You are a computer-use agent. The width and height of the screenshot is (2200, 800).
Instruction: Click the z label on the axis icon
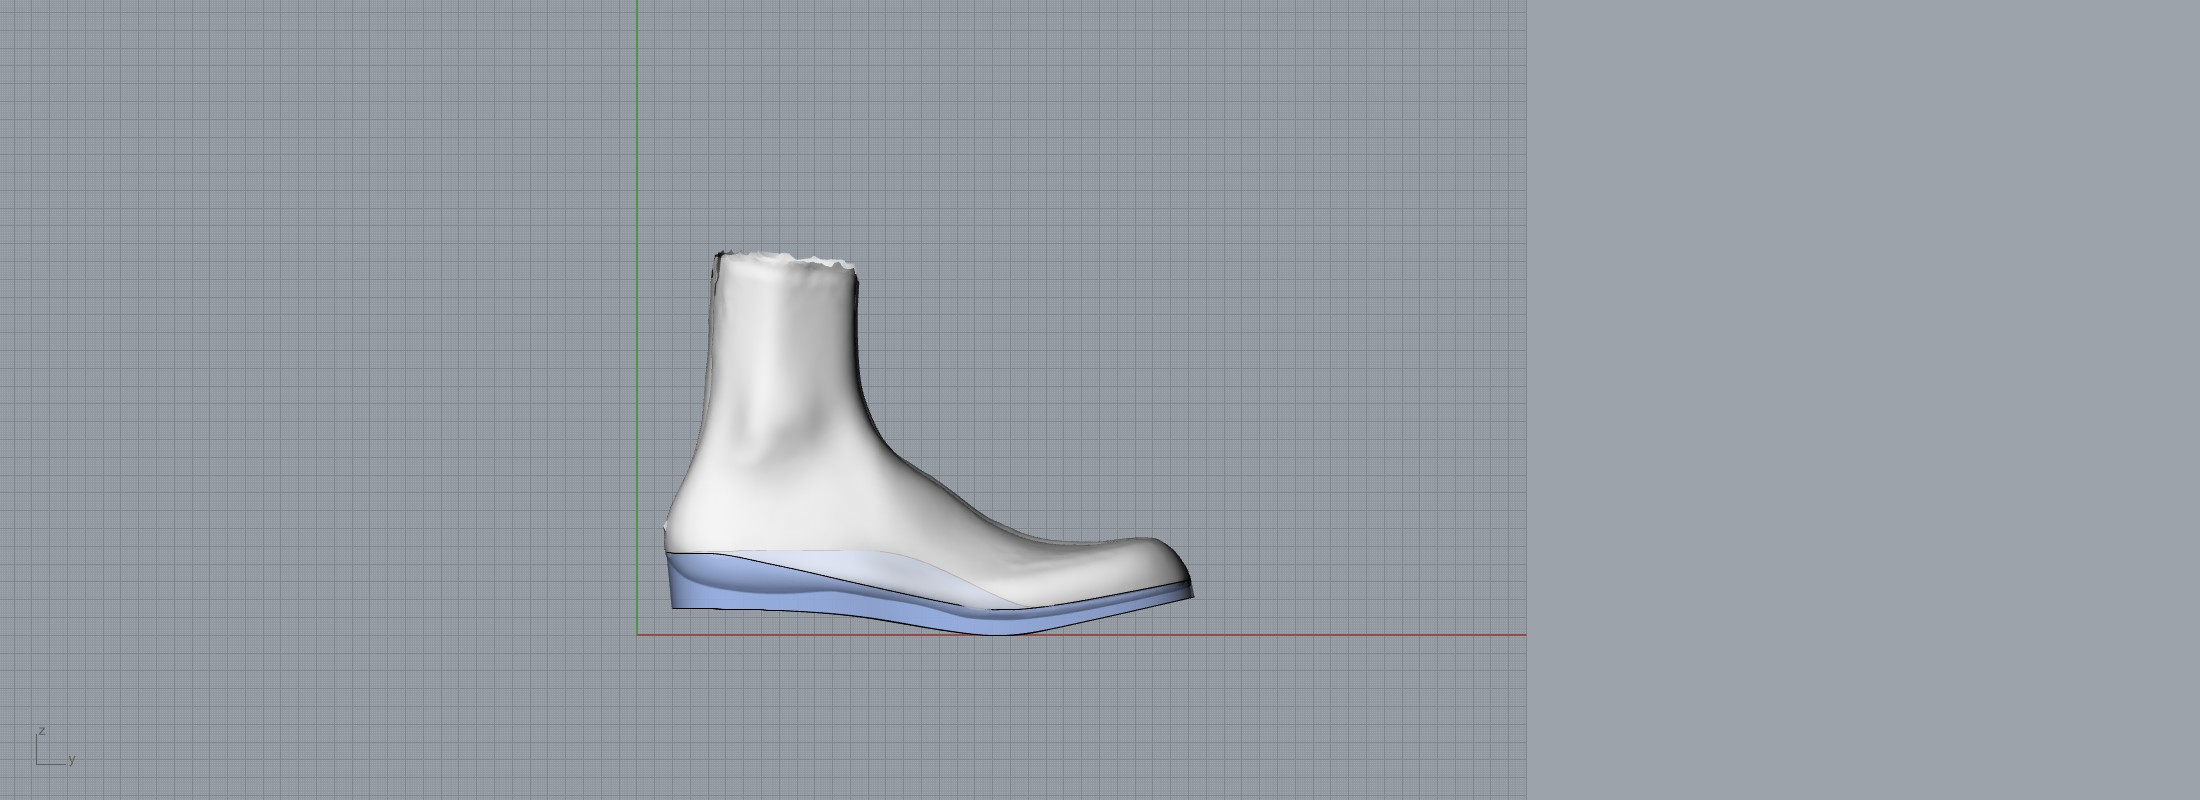click(41, 731)
